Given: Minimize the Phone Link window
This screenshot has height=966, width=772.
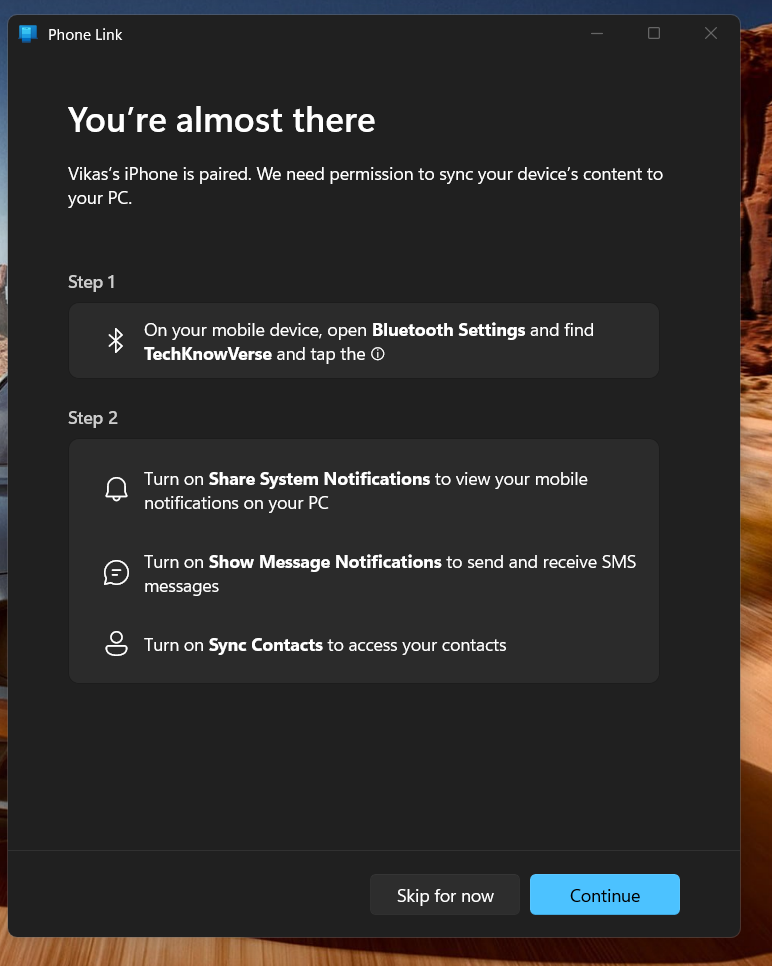Looking at the screenshot, I should pyautogui.click(x=597, y=33).
